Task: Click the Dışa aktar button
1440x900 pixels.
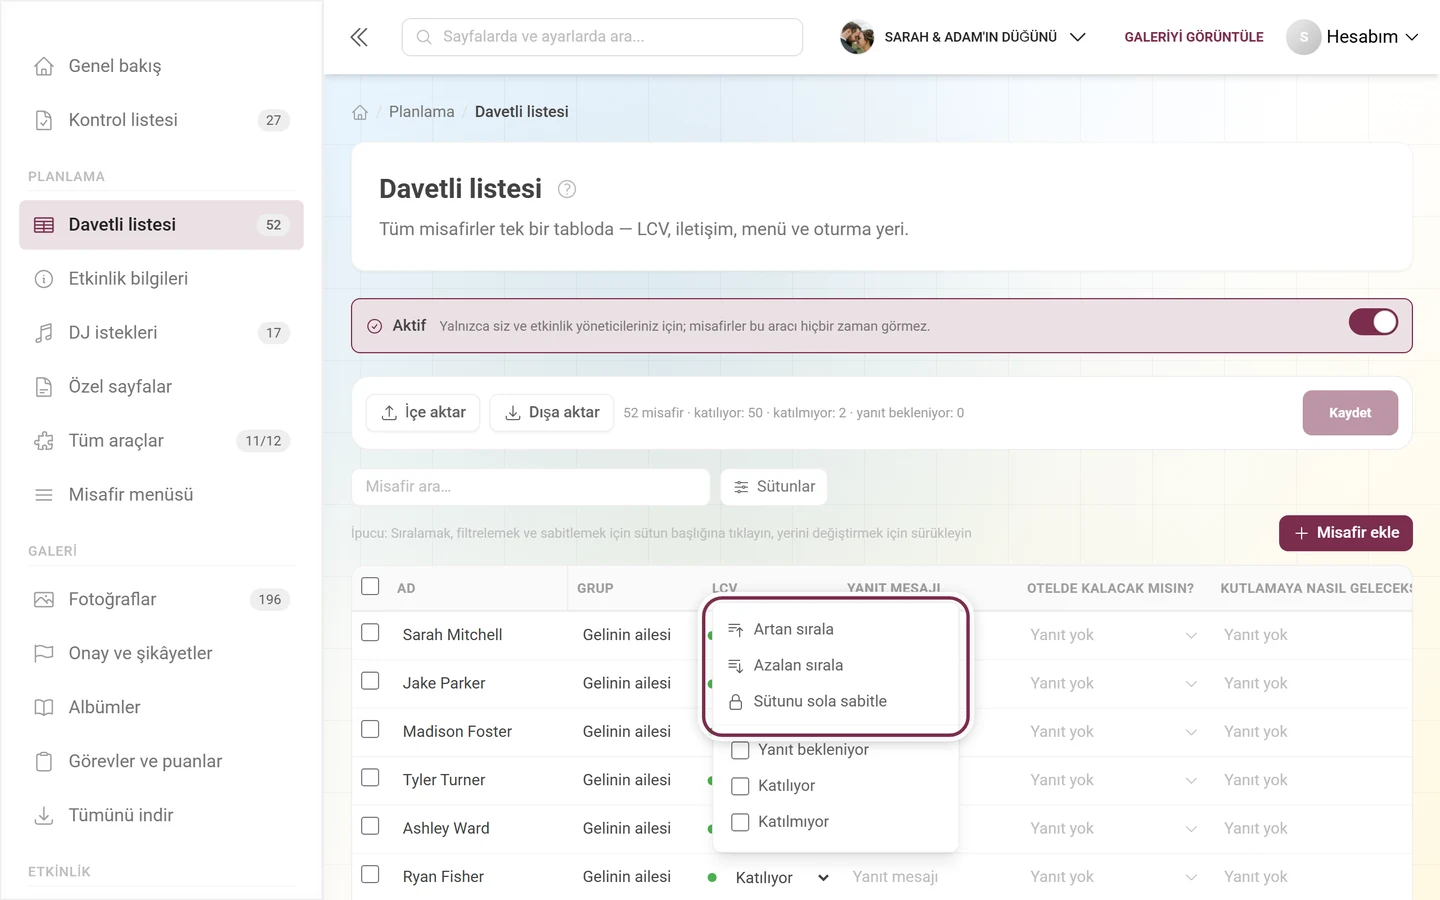Action: coord(552,413)
